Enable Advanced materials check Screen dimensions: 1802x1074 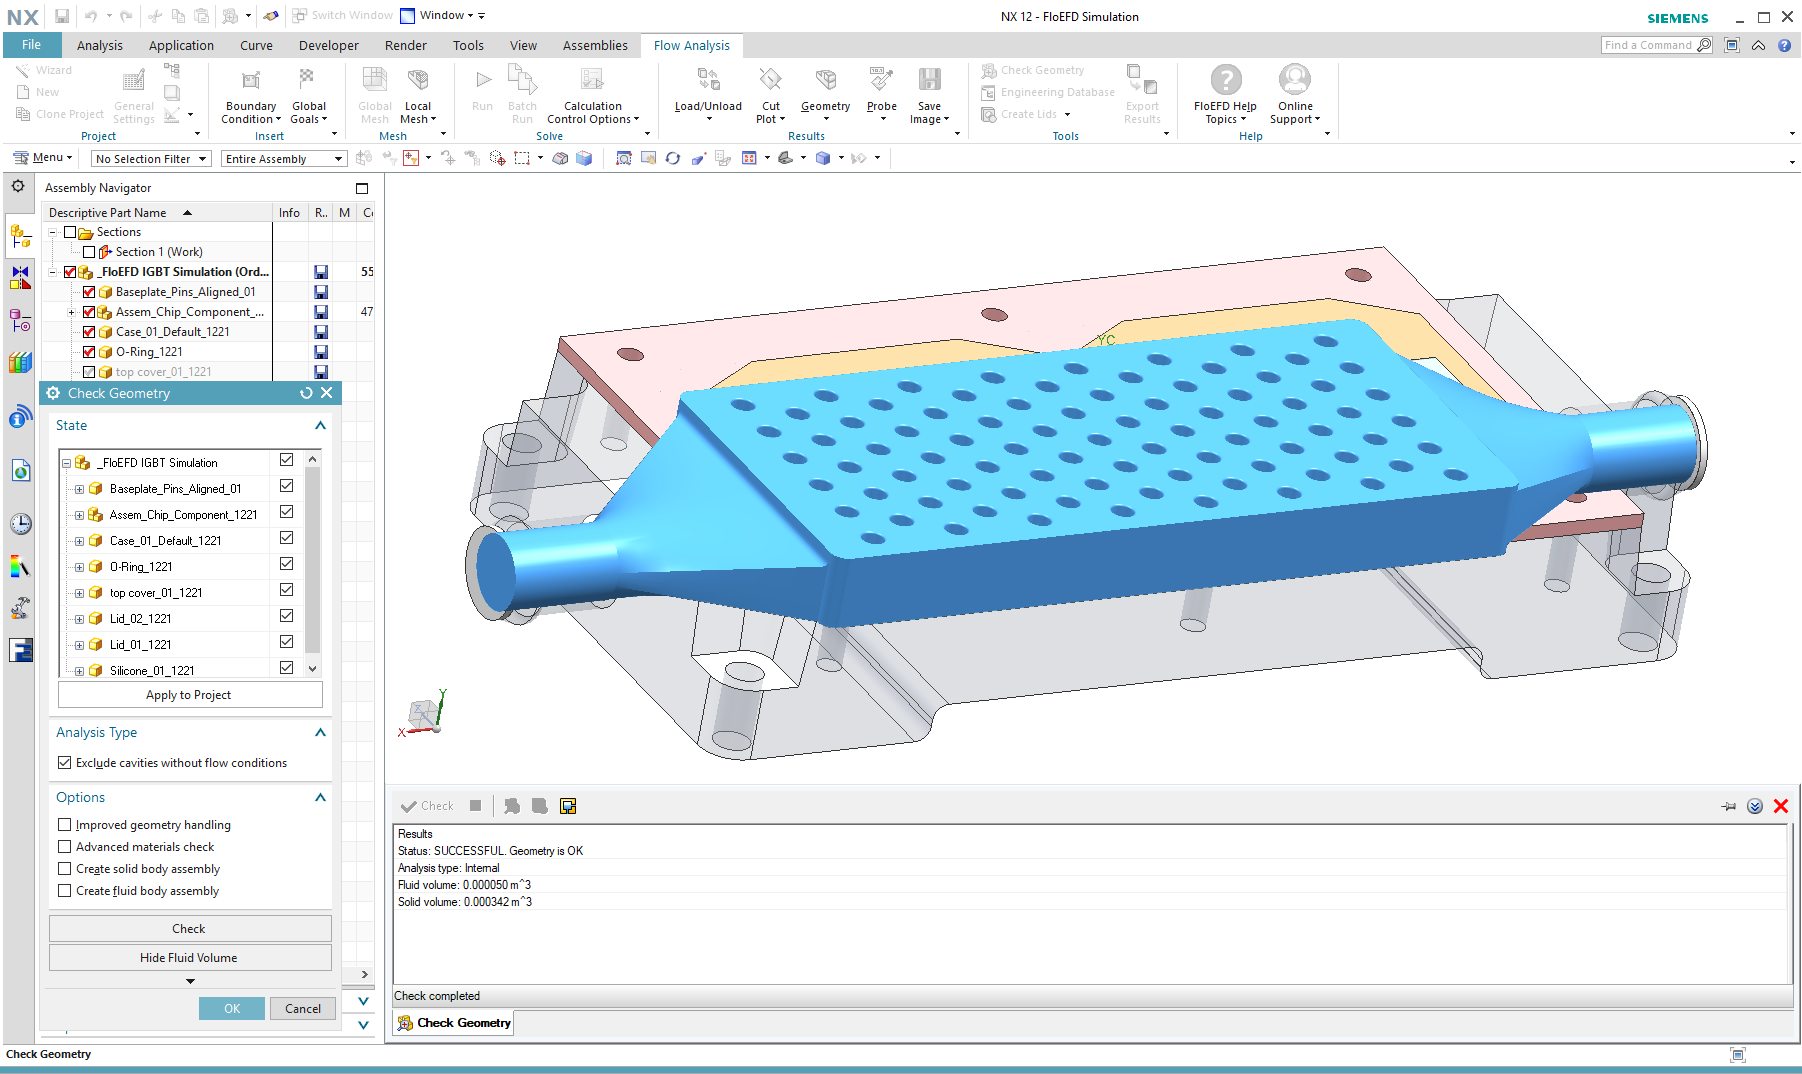click(x=65, y=847)
